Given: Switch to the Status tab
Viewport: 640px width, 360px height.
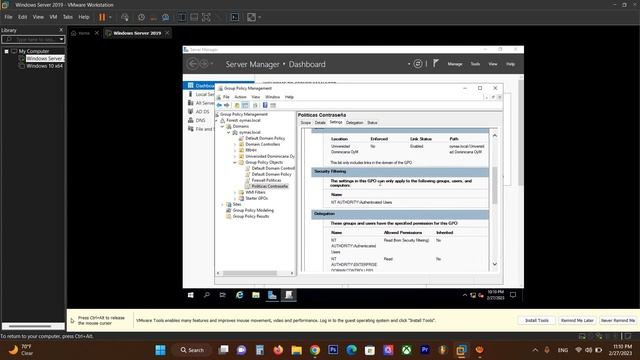Looking at the screenshot, I should 372,123.
